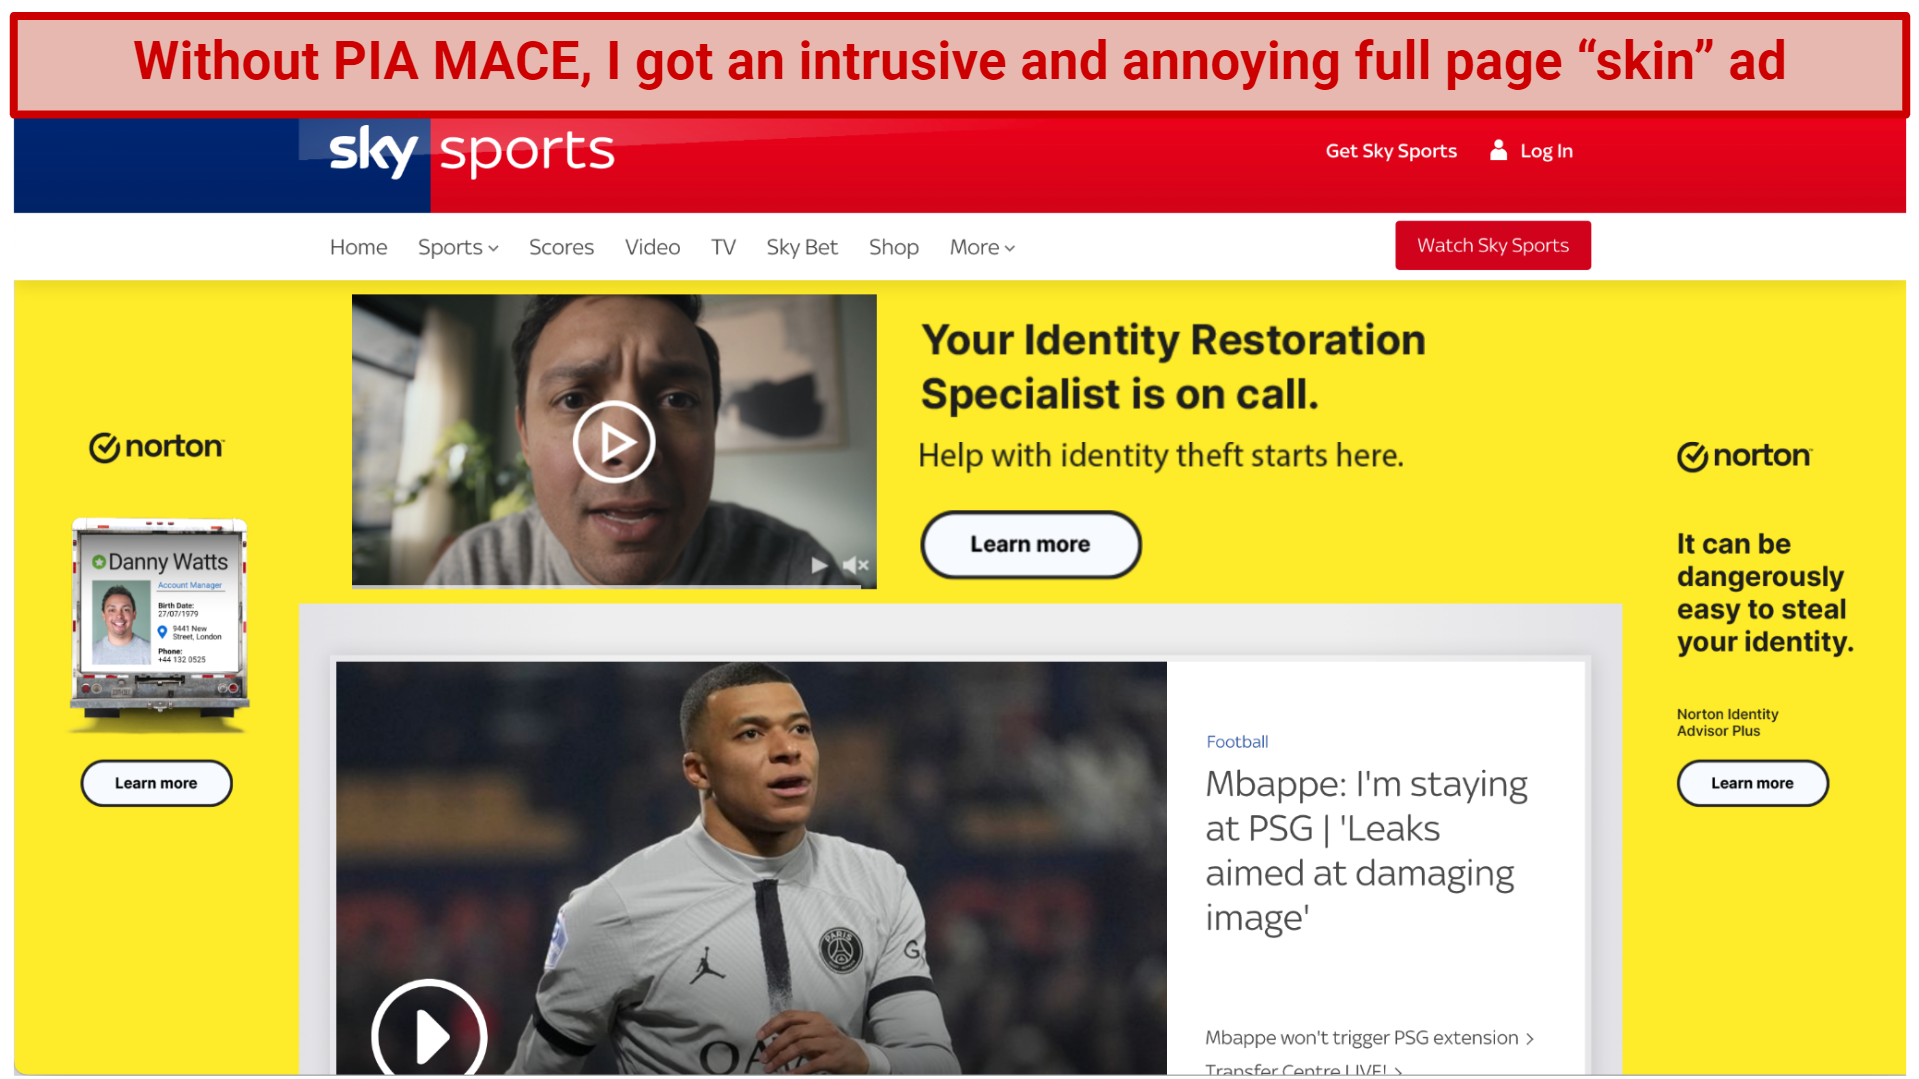Image resolution: width=1919 pixels, height=1079 pixels.
Task: Open the Scores menu item
Action: (x=561, y=247)
